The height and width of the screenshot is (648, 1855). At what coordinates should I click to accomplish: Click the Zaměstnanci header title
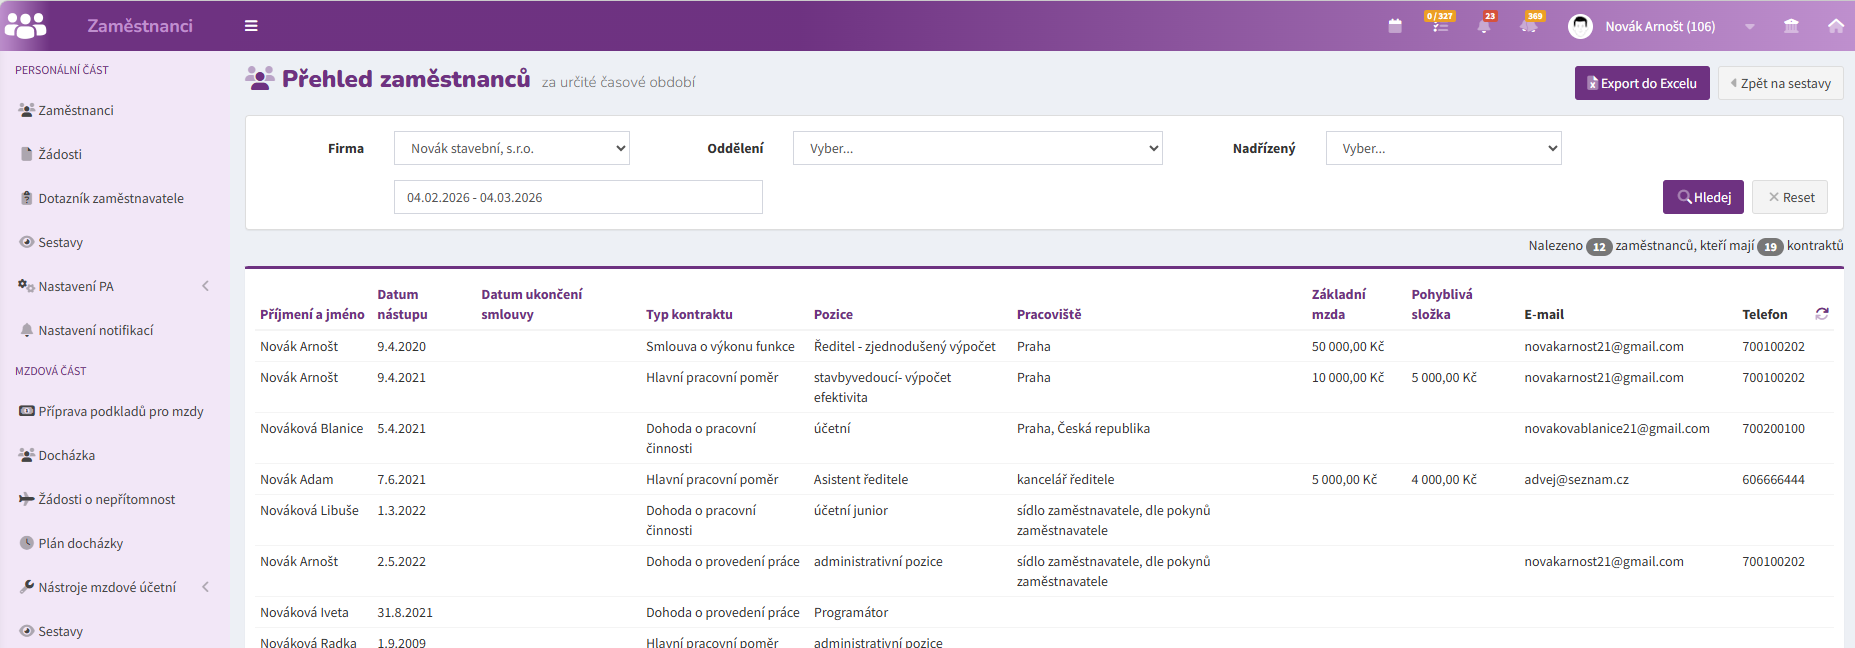(140, 26)
